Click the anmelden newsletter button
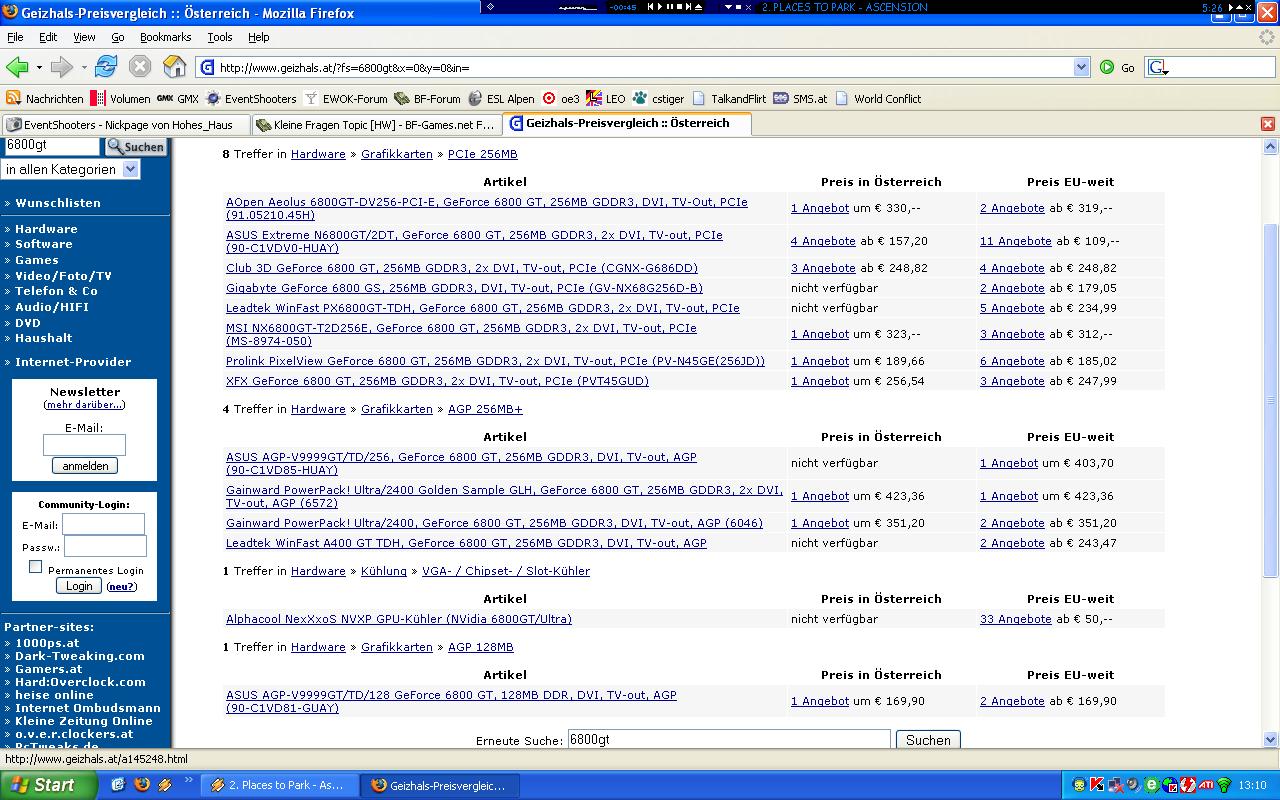Screen dimensions: 1280x800 85,466
